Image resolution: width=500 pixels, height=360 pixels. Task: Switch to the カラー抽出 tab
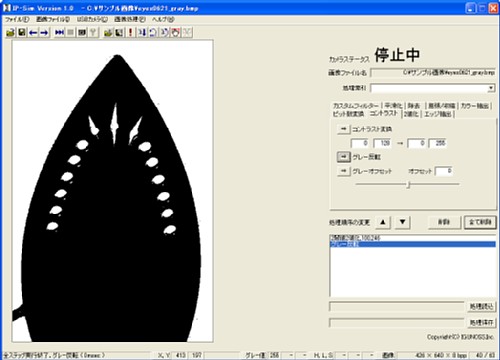pos(474,106)
